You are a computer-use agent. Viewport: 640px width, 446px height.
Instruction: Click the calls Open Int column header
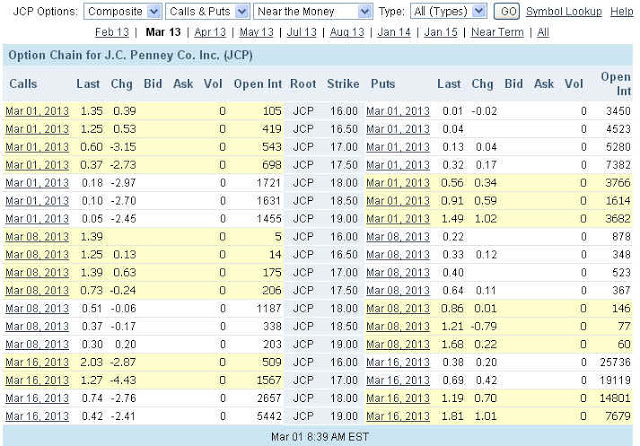258,84
